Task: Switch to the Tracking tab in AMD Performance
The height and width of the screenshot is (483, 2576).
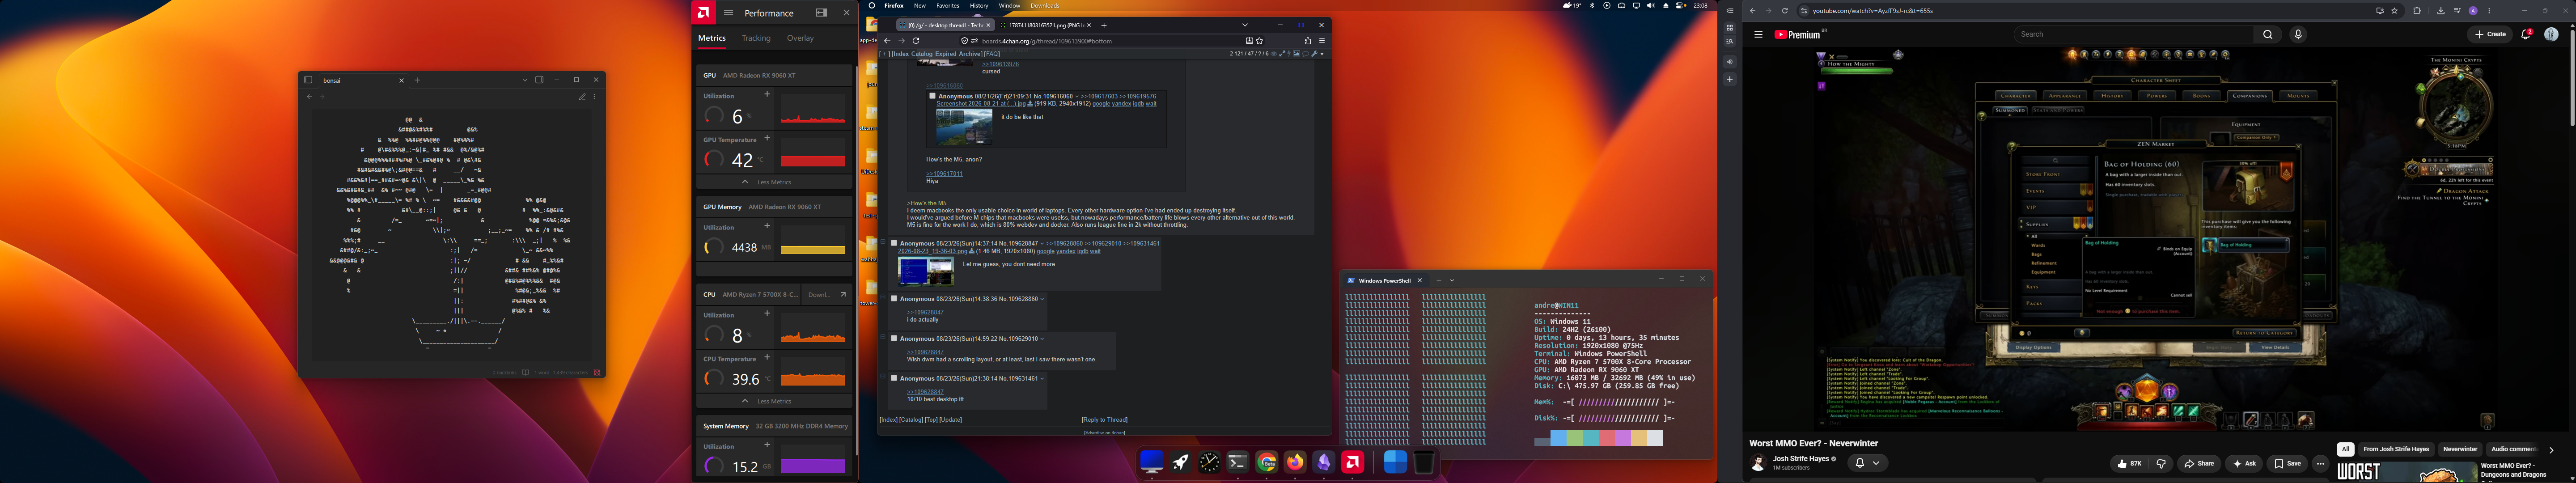Action: click(x=756, y=38)
